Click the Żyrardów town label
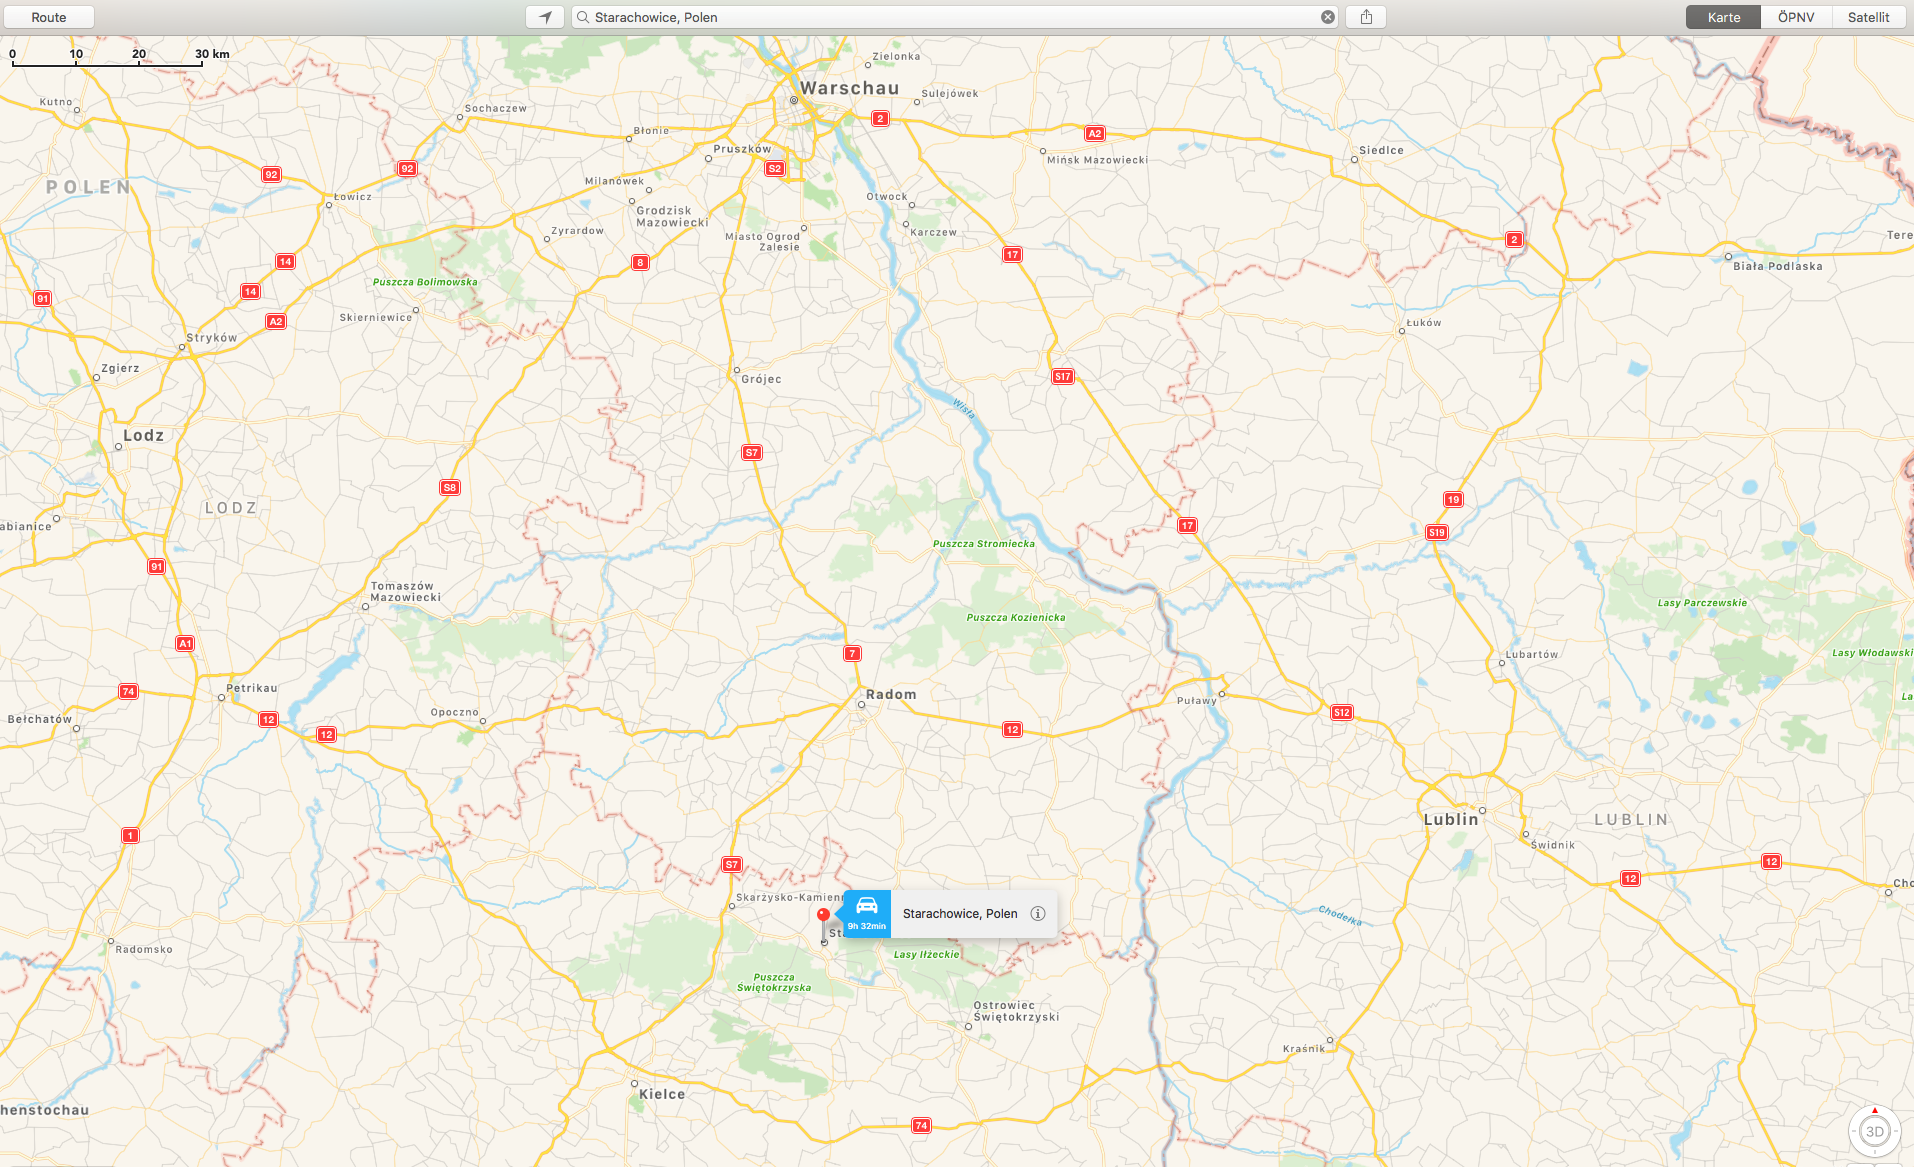 point(577,230)
